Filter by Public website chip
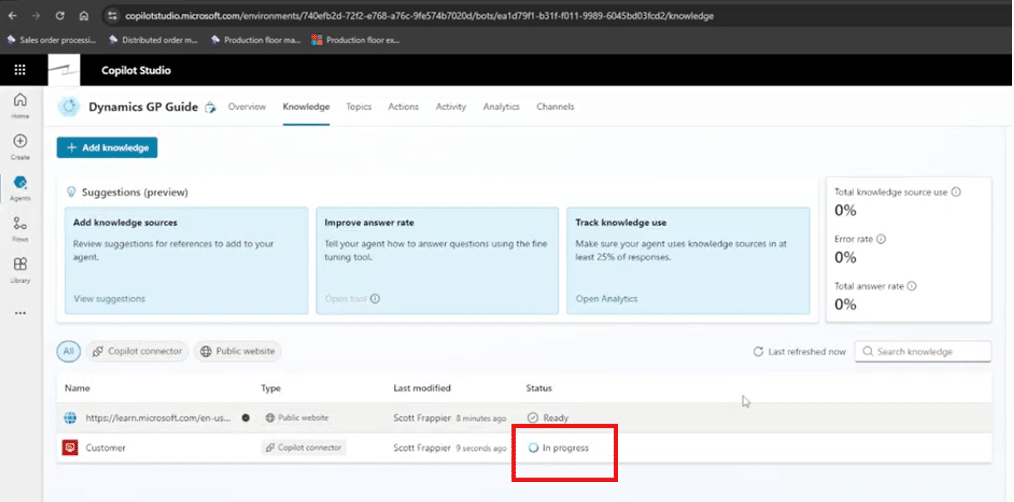The image size is (1014, 502). pos(237,351)
